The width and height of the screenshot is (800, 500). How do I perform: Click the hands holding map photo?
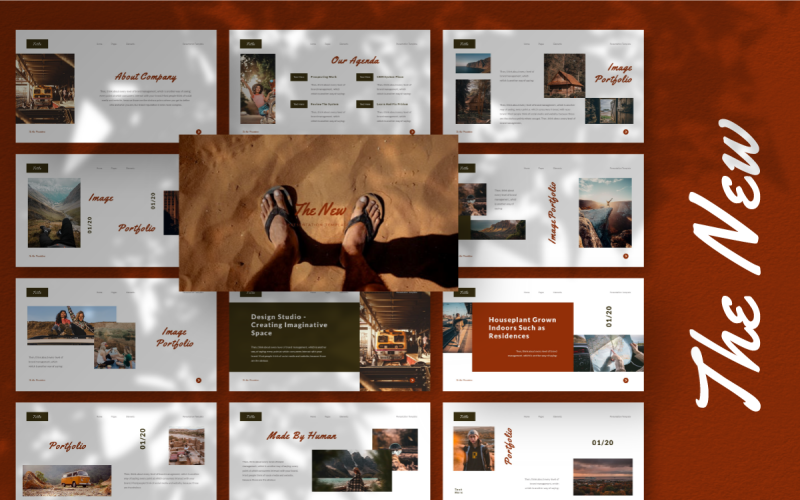point(609,353)
